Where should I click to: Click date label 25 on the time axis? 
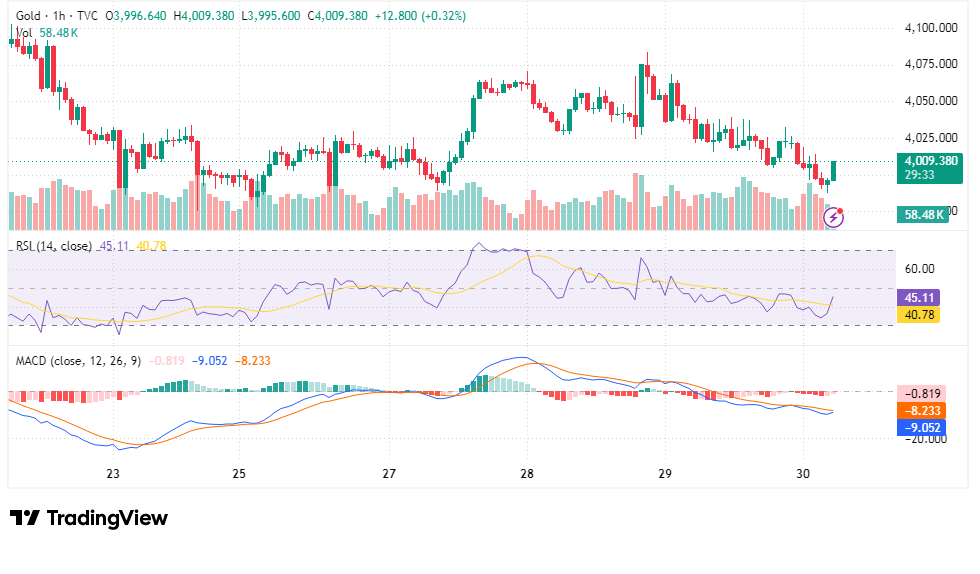point(239,473)
